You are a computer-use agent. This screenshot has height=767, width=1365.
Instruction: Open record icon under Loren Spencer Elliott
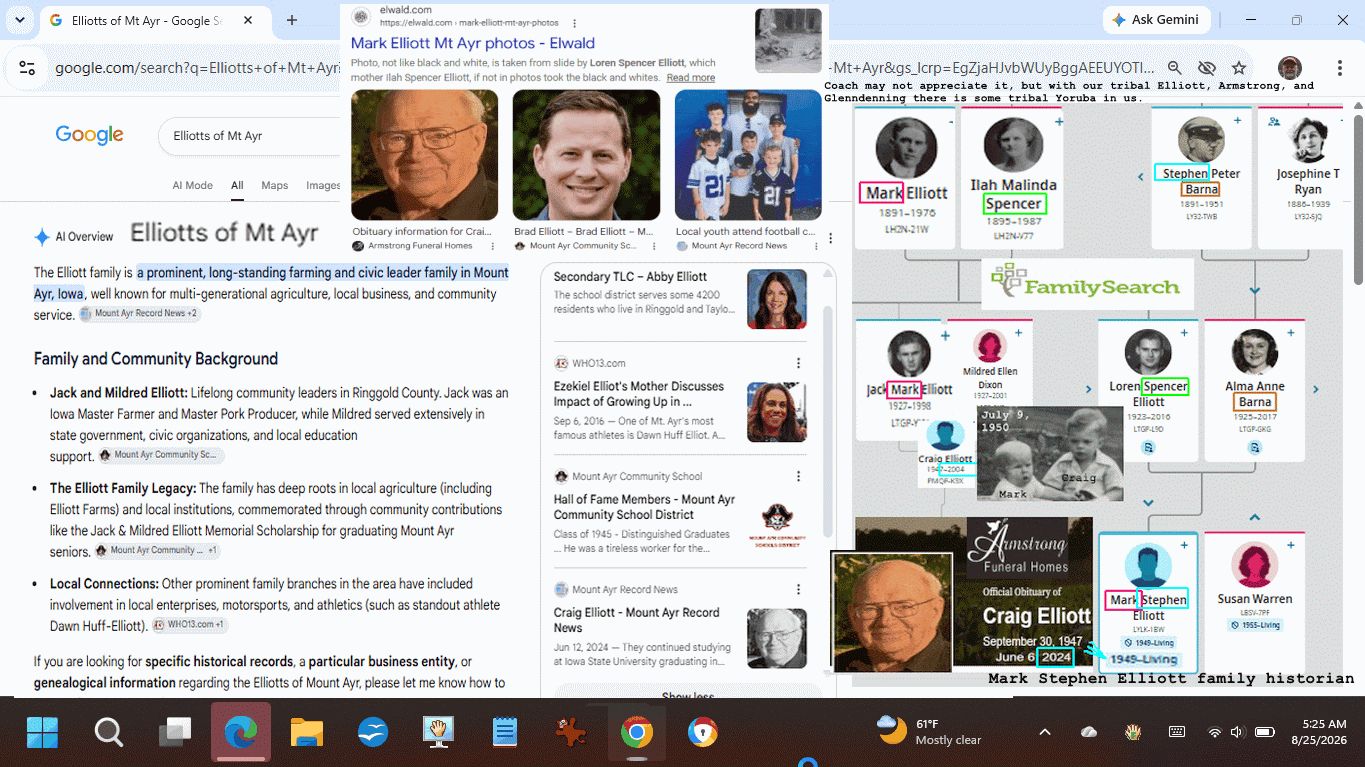tap(1148, 448)
